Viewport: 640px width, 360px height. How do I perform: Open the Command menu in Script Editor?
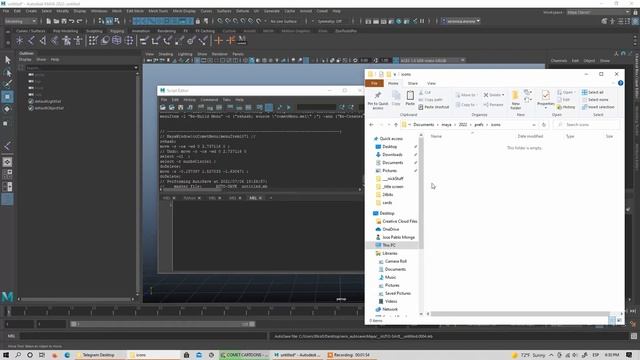click(209, 100)
